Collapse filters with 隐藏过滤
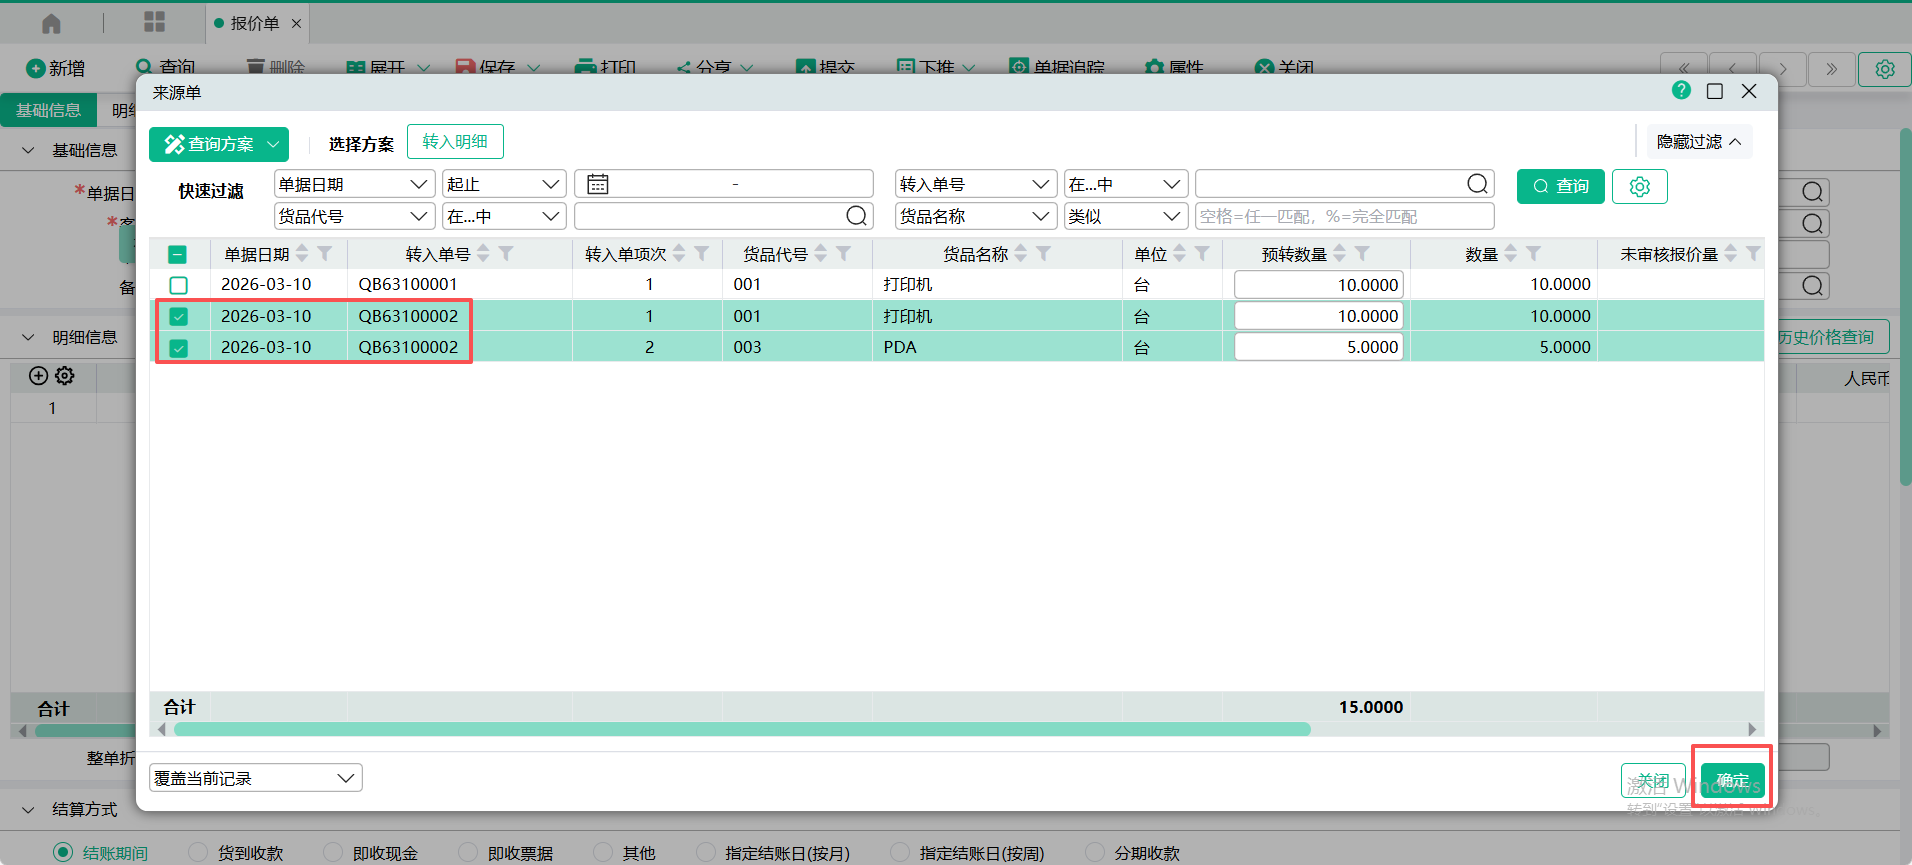This screenshot has width=1912, height=865. pos(1698,142)
